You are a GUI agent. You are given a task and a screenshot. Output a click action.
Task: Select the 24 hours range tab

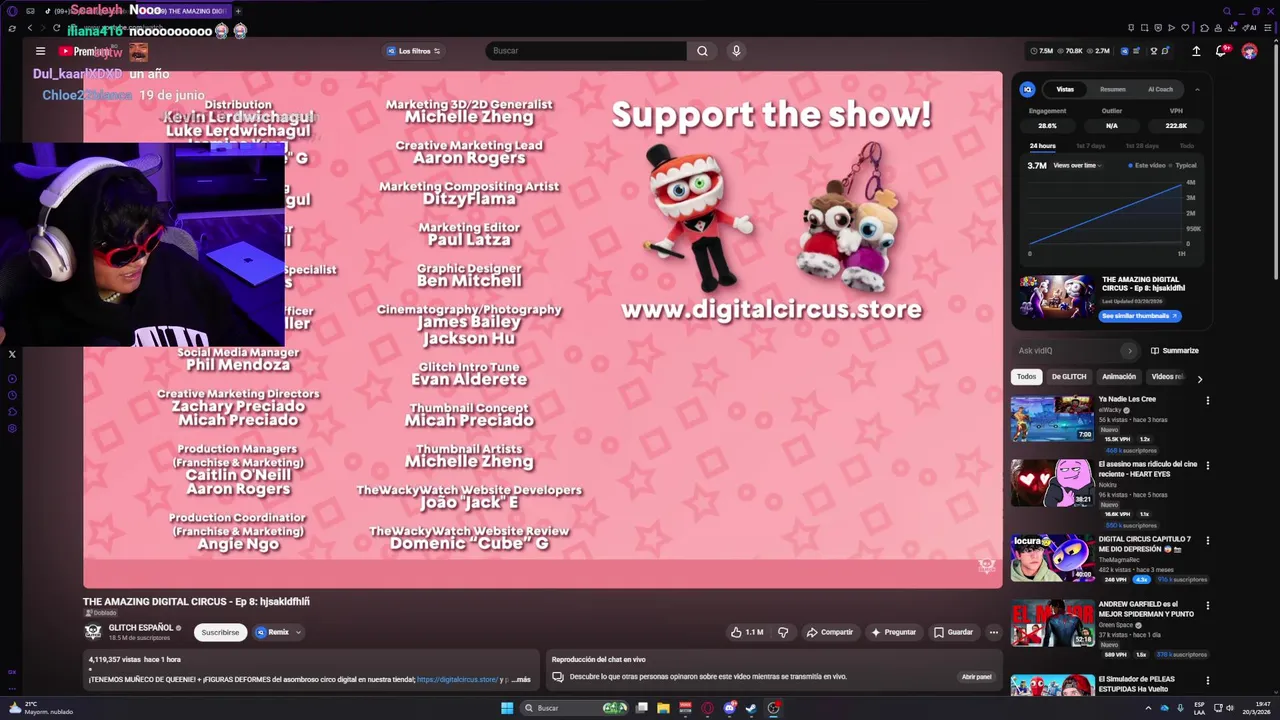(1042, 146)
